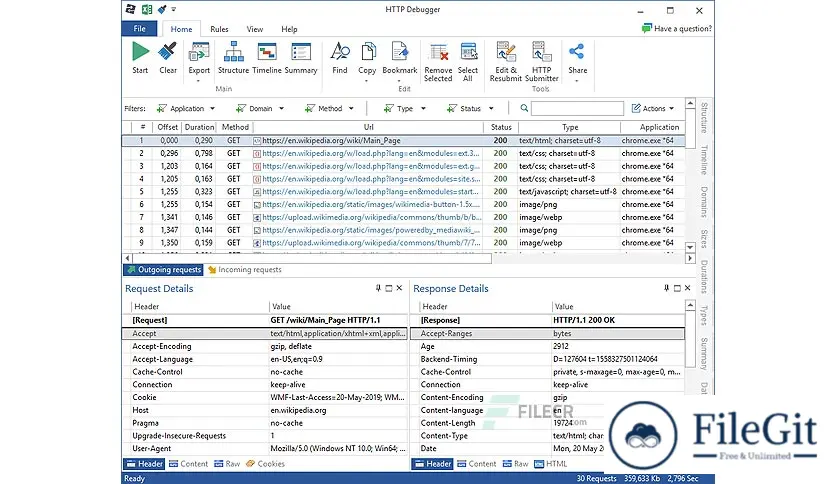Open the Structure diagram view
Viewport: 836px width, 484px height.
(x=234, y=53)
